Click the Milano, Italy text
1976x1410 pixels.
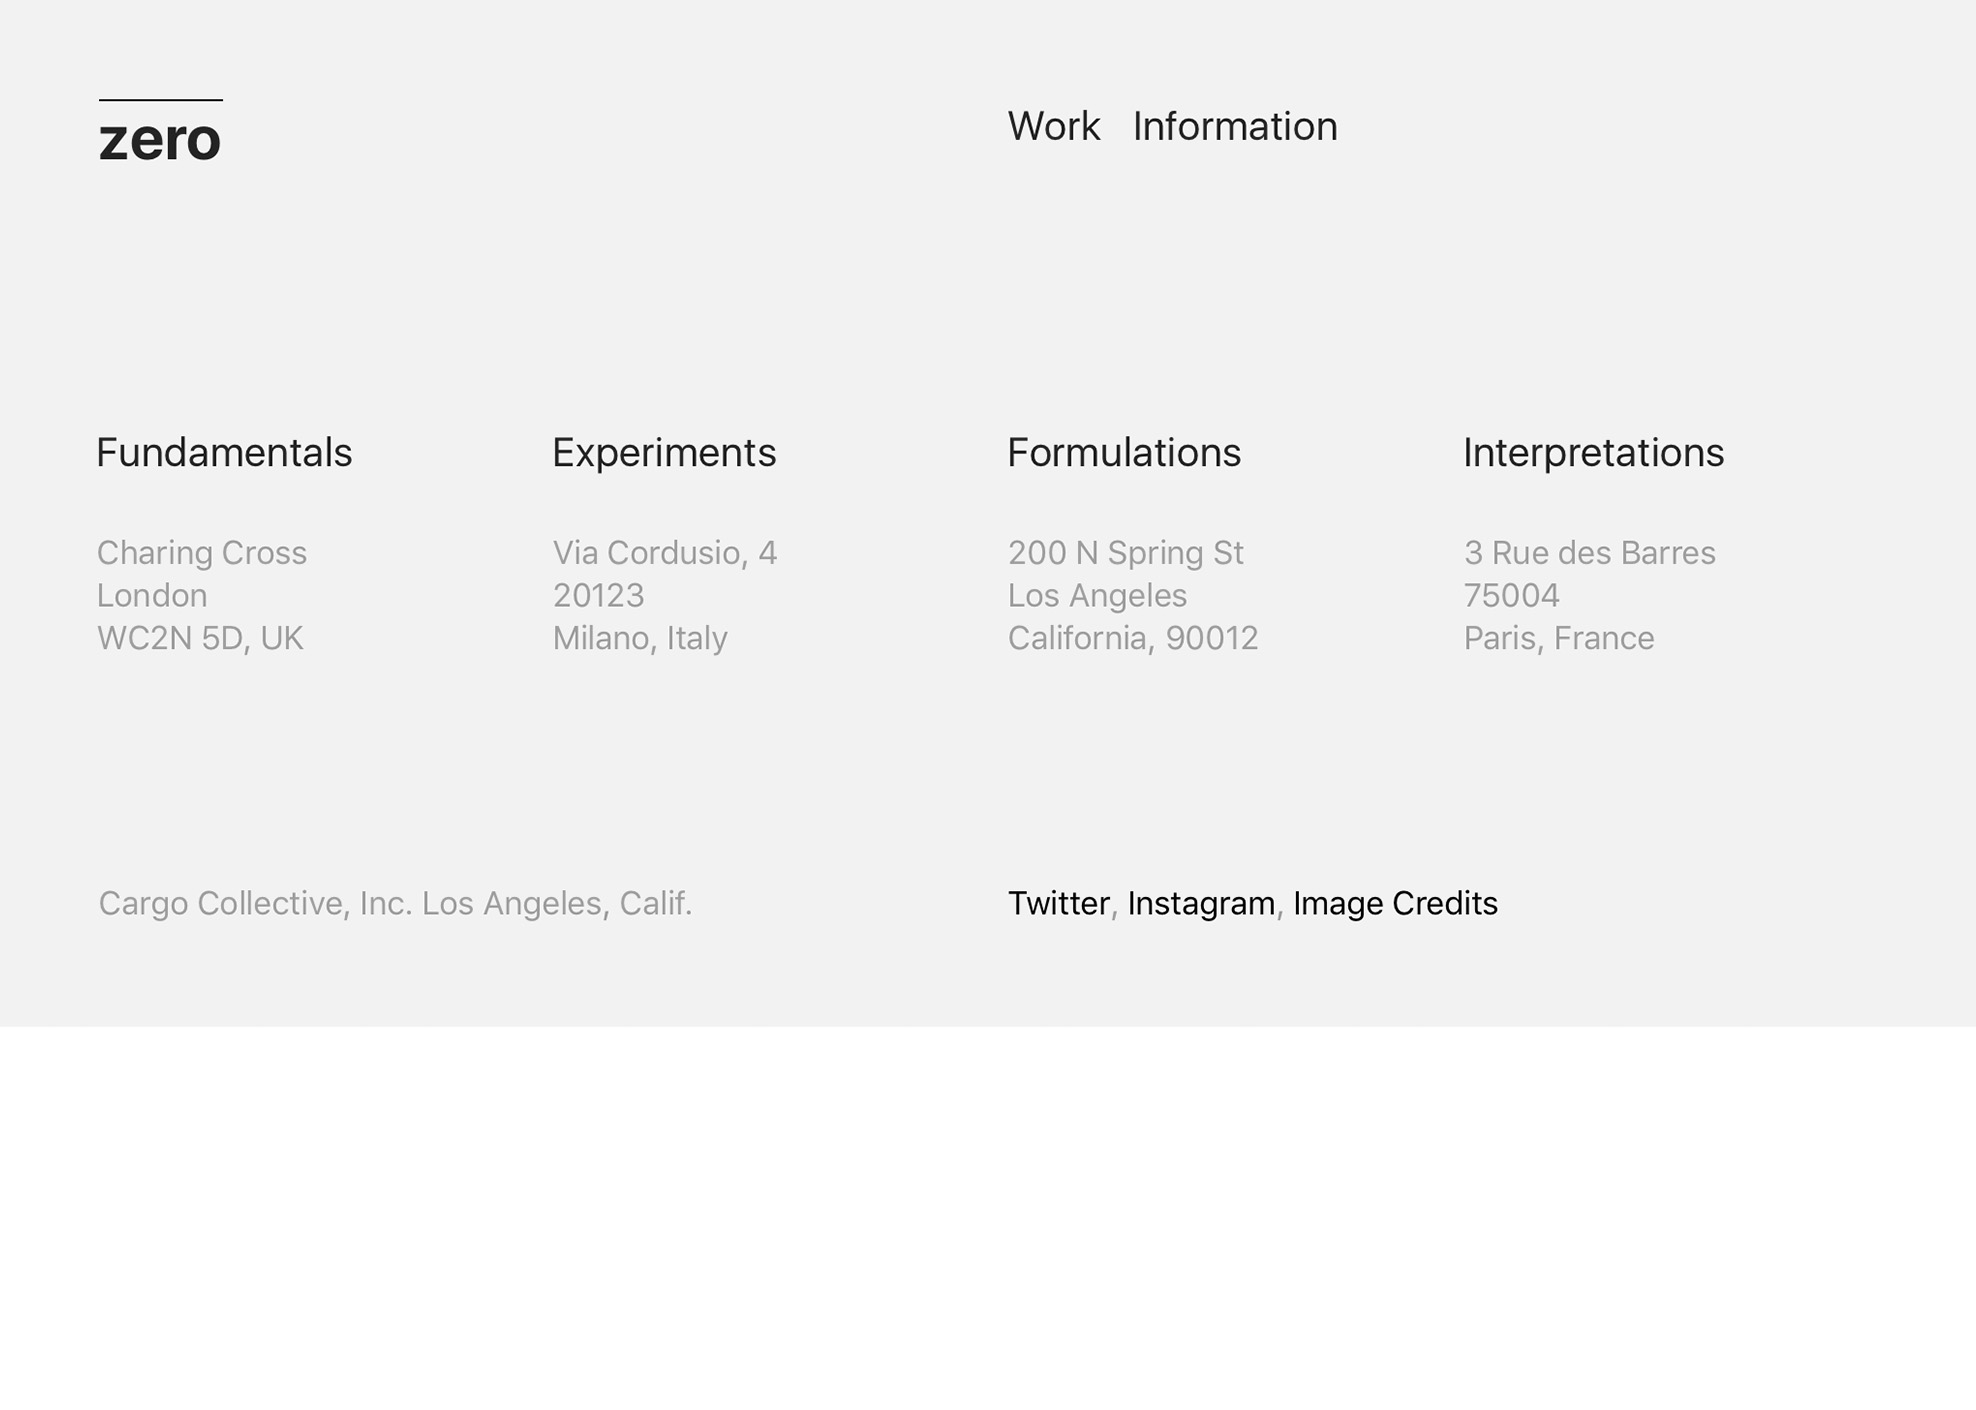(640, 638)
